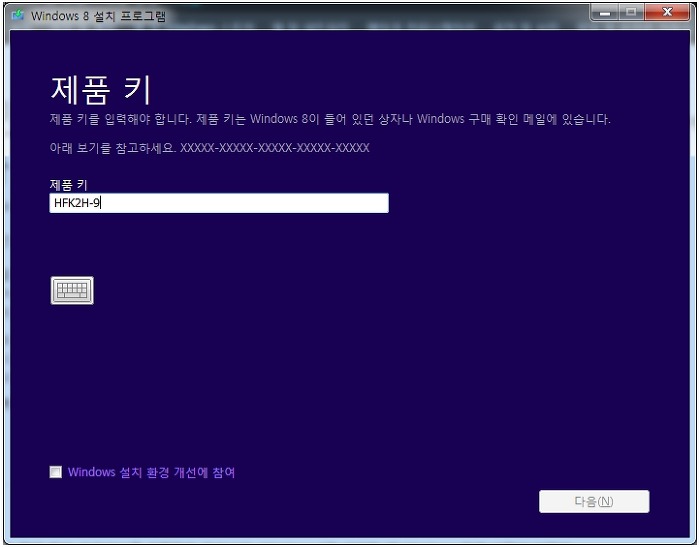Click the 제품 키를 입력해야 합니다 description line
Screen dimensions: 700x547
tap(330, 119)
